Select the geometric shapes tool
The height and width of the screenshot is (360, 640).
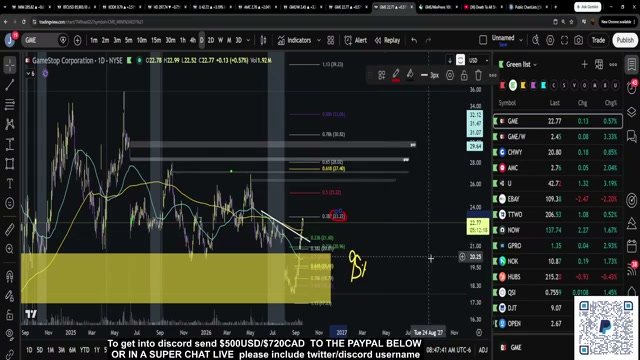coord(10,164)
